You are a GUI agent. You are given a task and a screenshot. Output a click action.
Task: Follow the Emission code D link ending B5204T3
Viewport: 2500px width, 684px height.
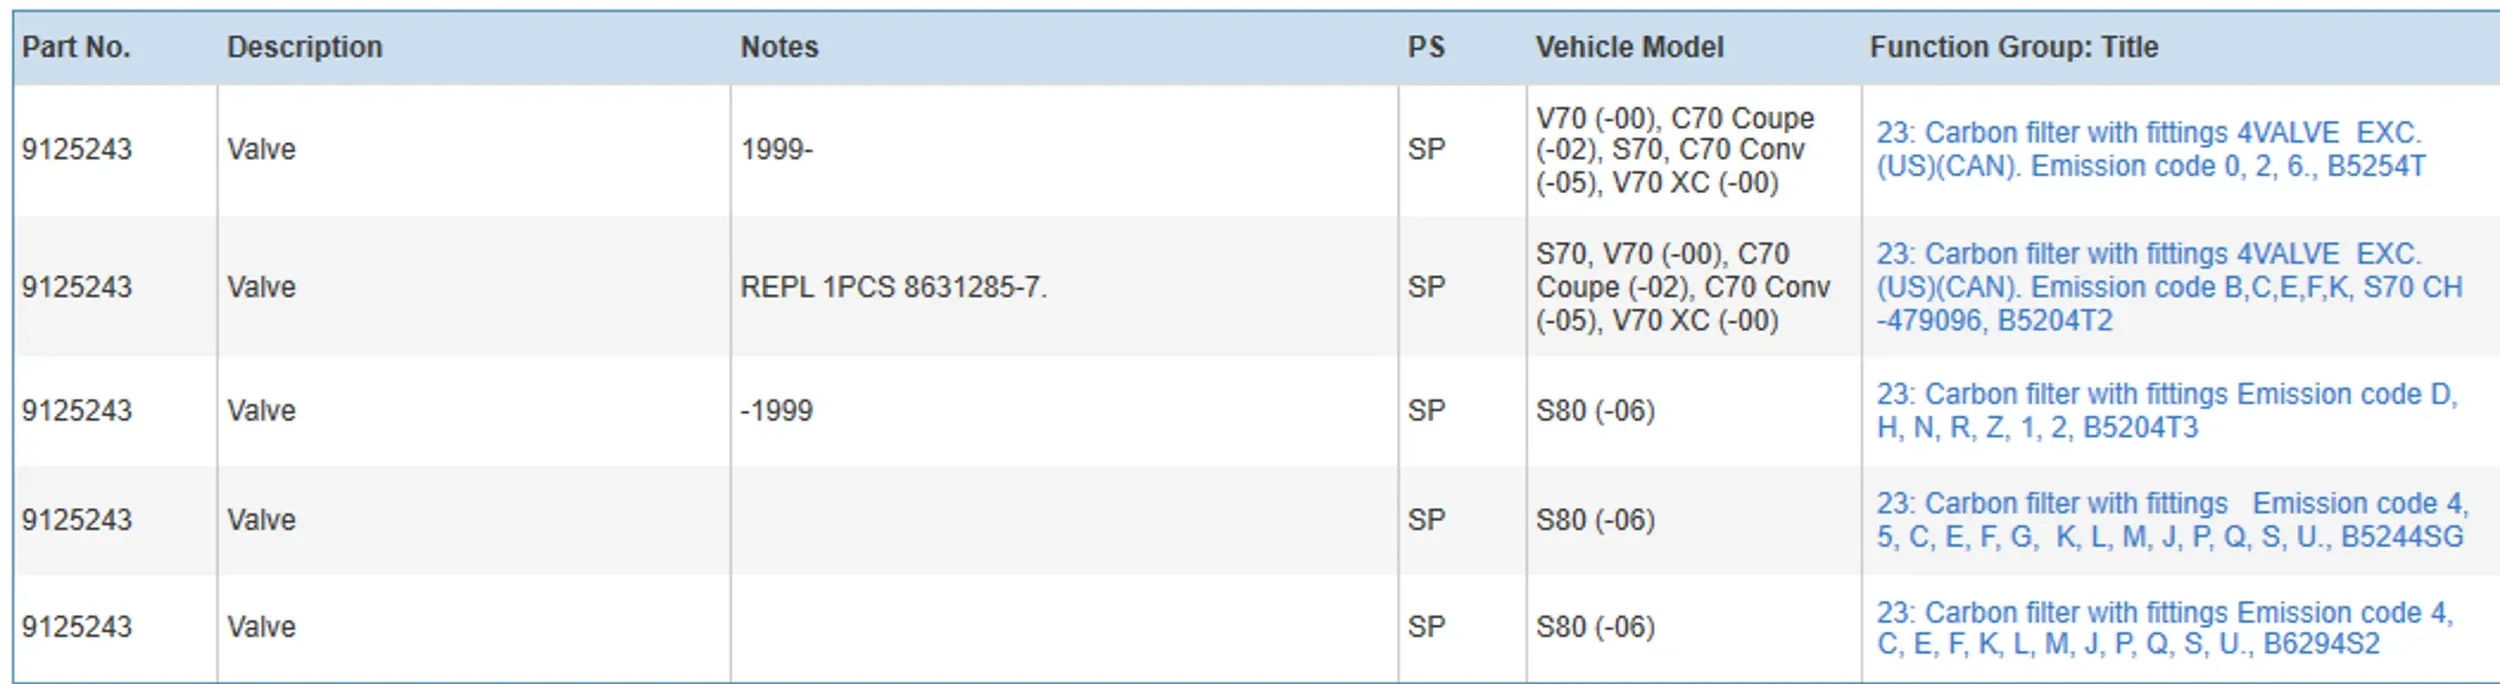click(x=2166, y=411)
